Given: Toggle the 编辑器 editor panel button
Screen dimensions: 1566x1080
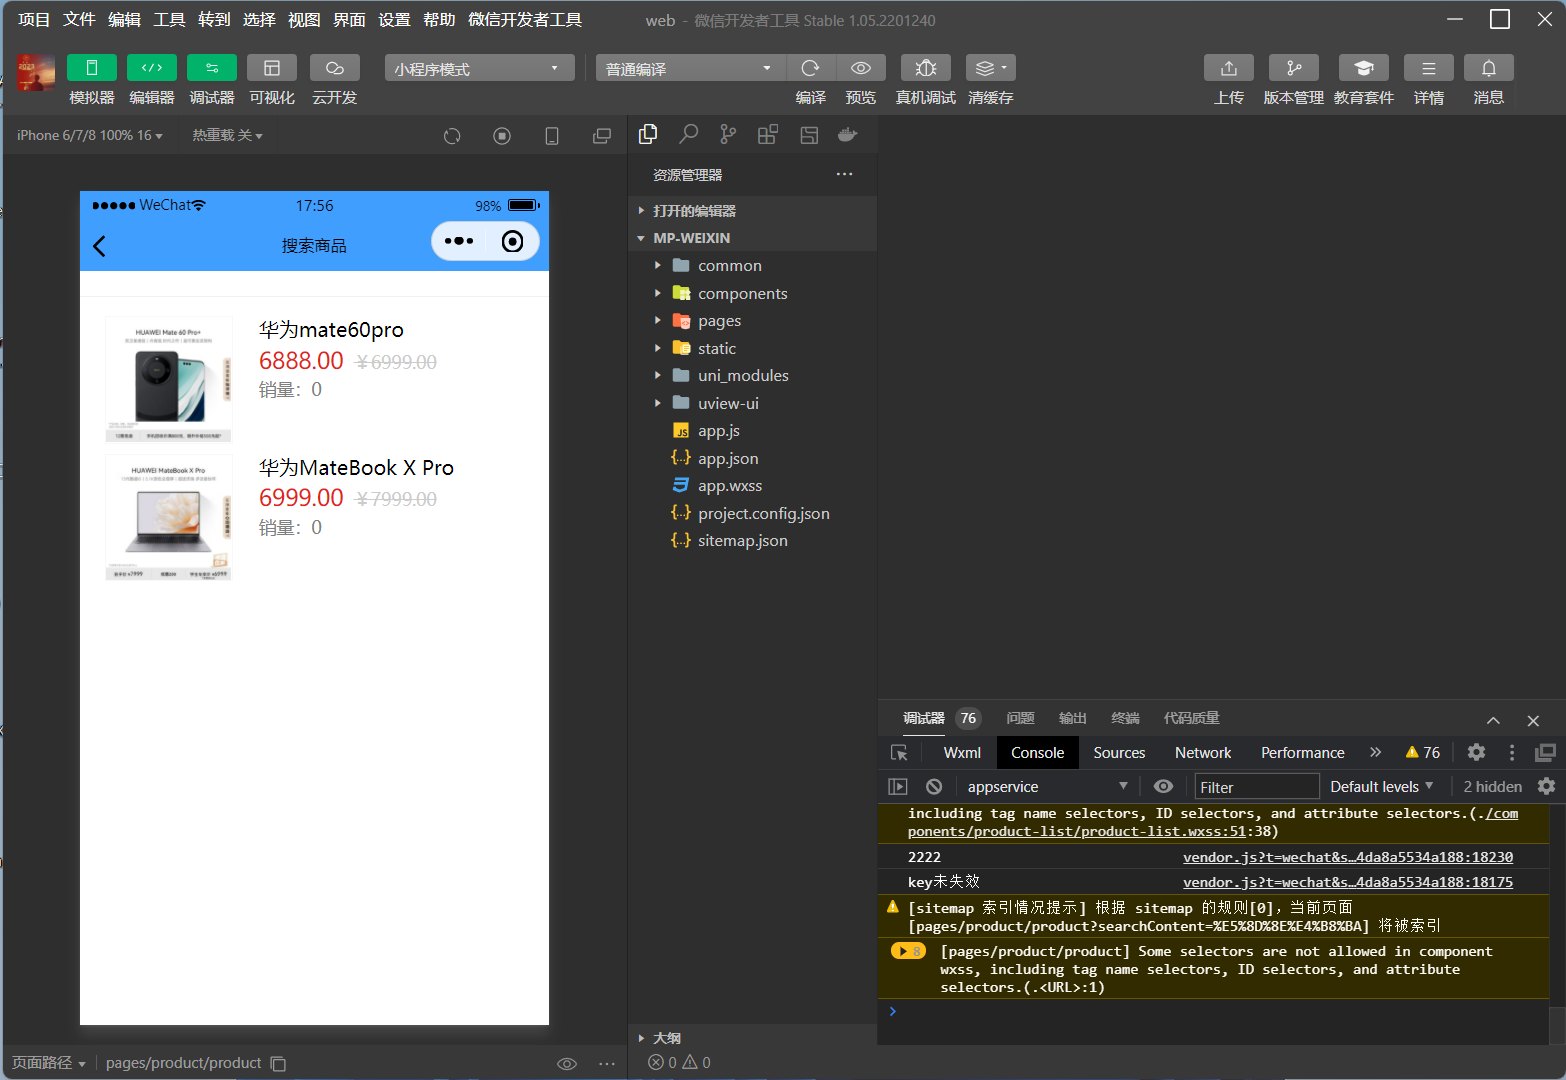Looking at the screenshot, I should (x=152, y=68).
